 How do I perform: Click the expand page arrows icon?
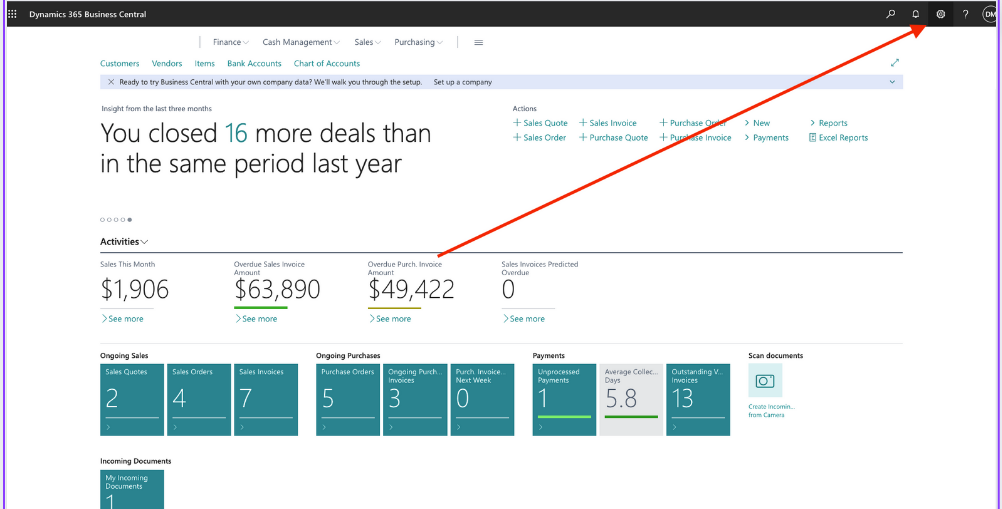coord(894,63)
